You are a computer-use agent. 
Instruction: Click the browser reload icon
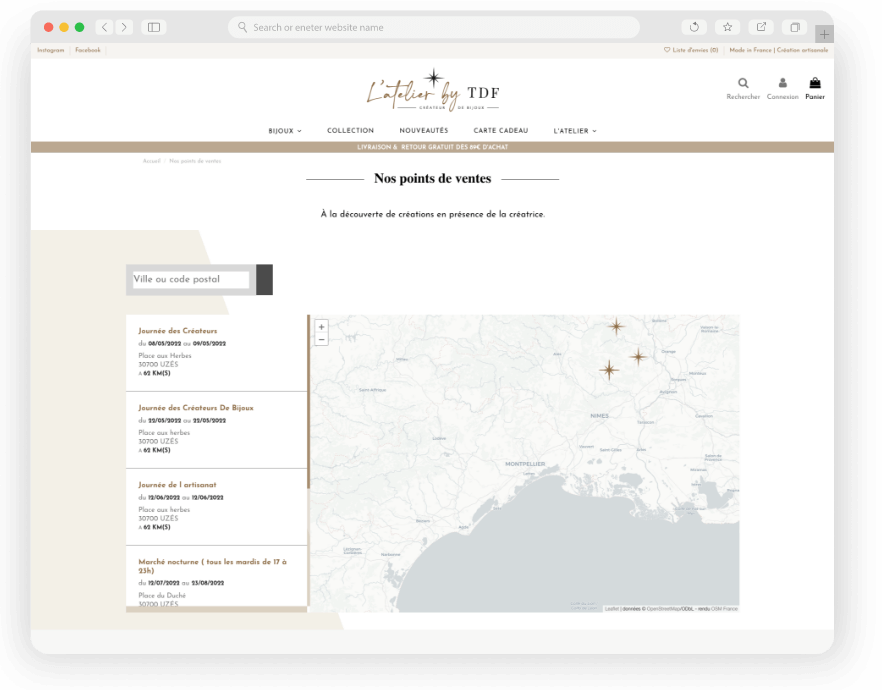pos(694,27)
